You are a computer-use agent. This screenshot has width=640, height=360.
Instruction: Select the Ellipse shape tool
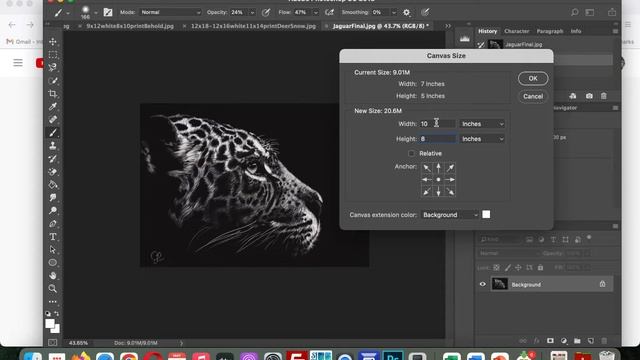(53, 262)
